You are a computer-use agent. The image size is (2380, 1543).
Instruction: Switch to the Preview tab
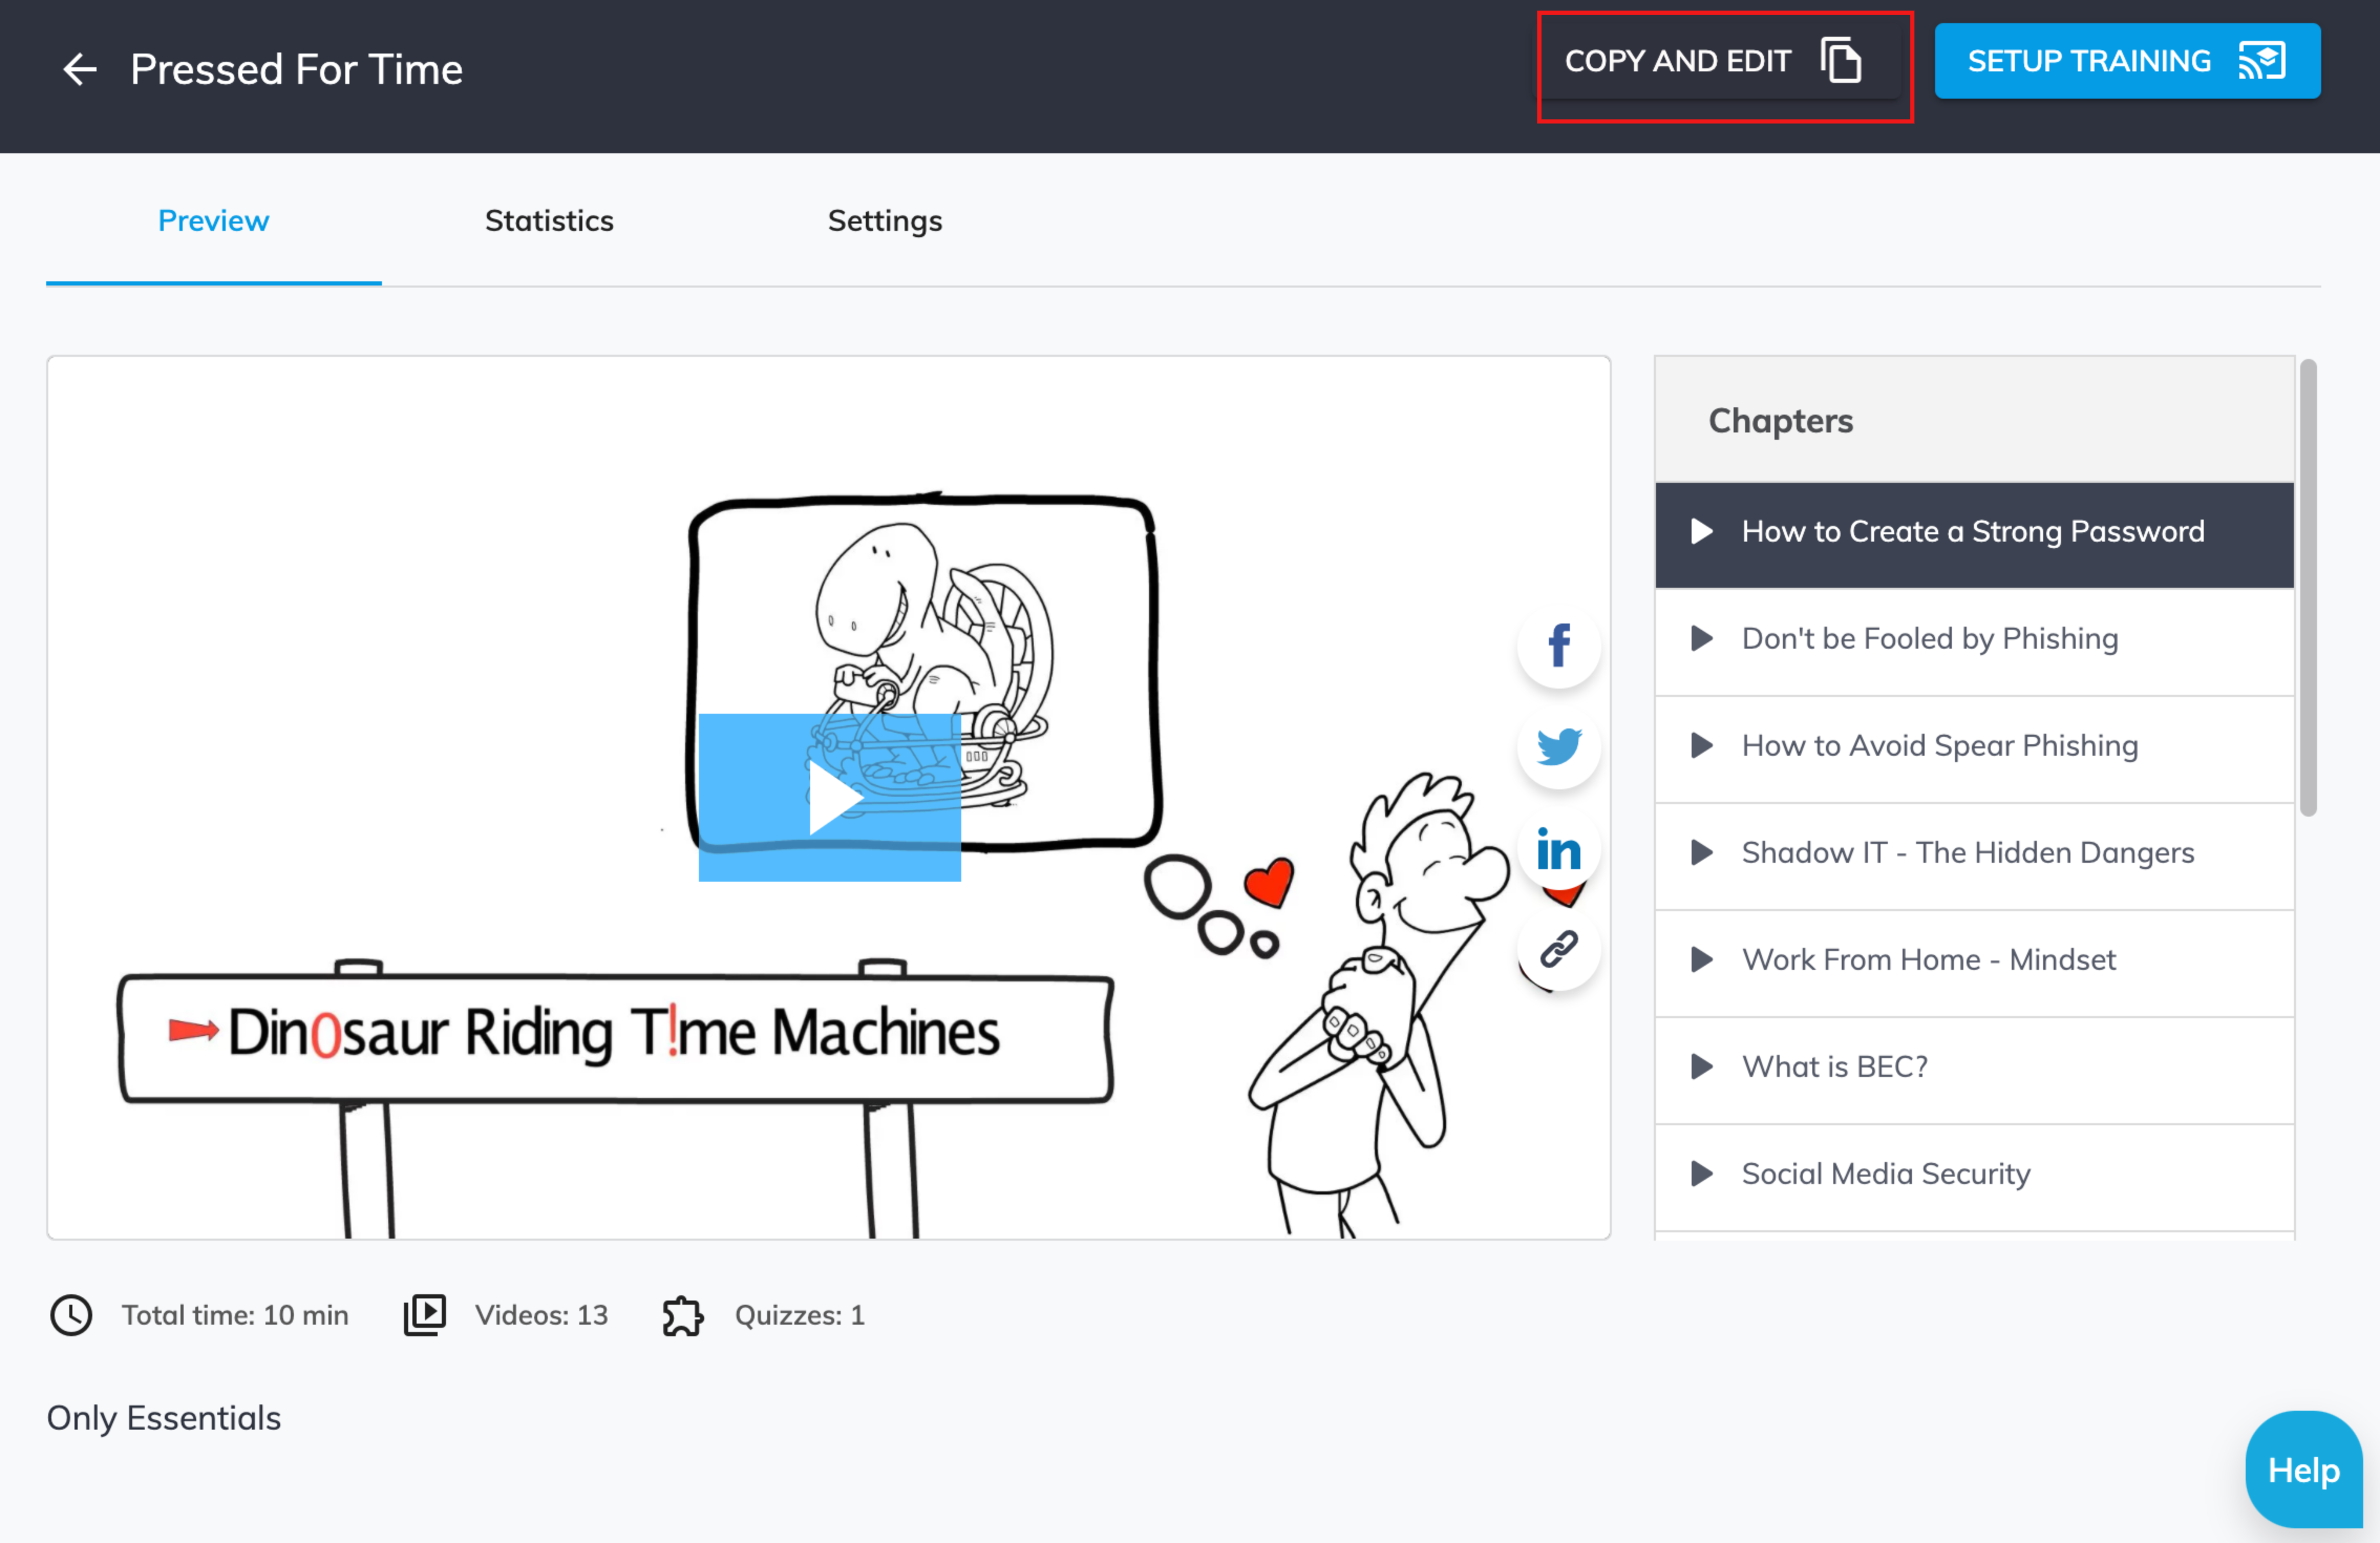213,220
